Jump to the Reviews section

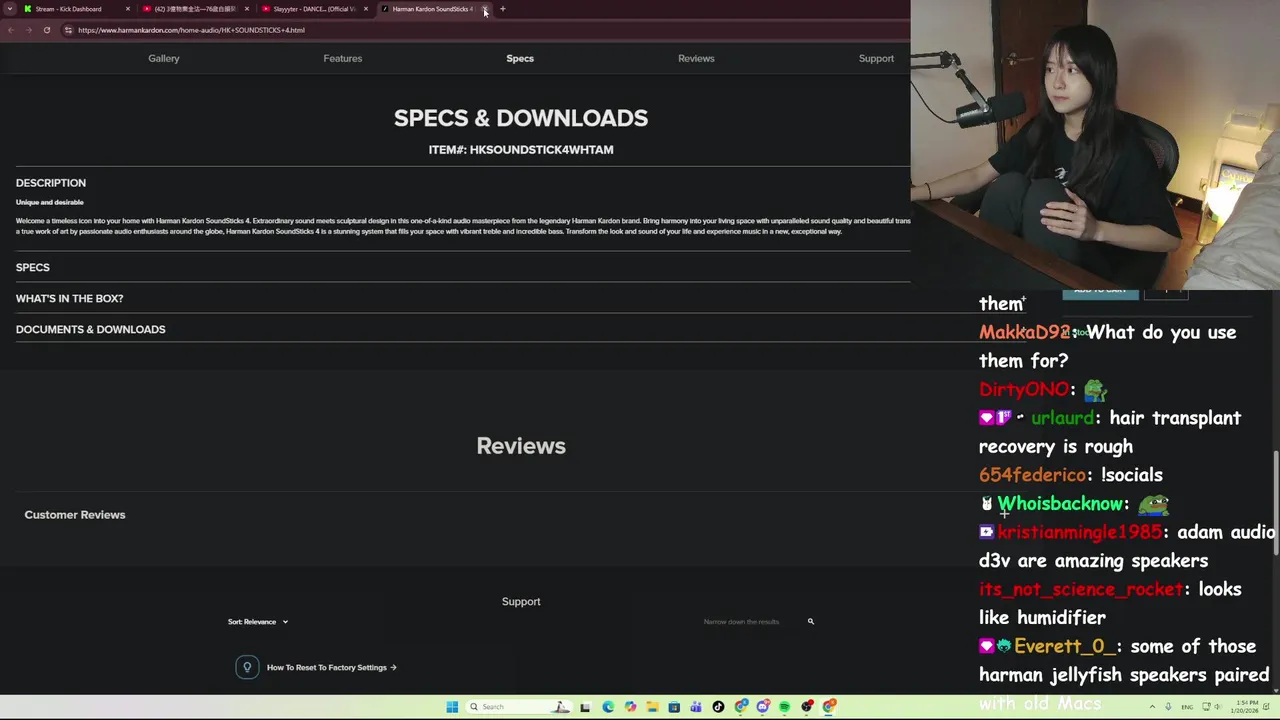point(696,58)
